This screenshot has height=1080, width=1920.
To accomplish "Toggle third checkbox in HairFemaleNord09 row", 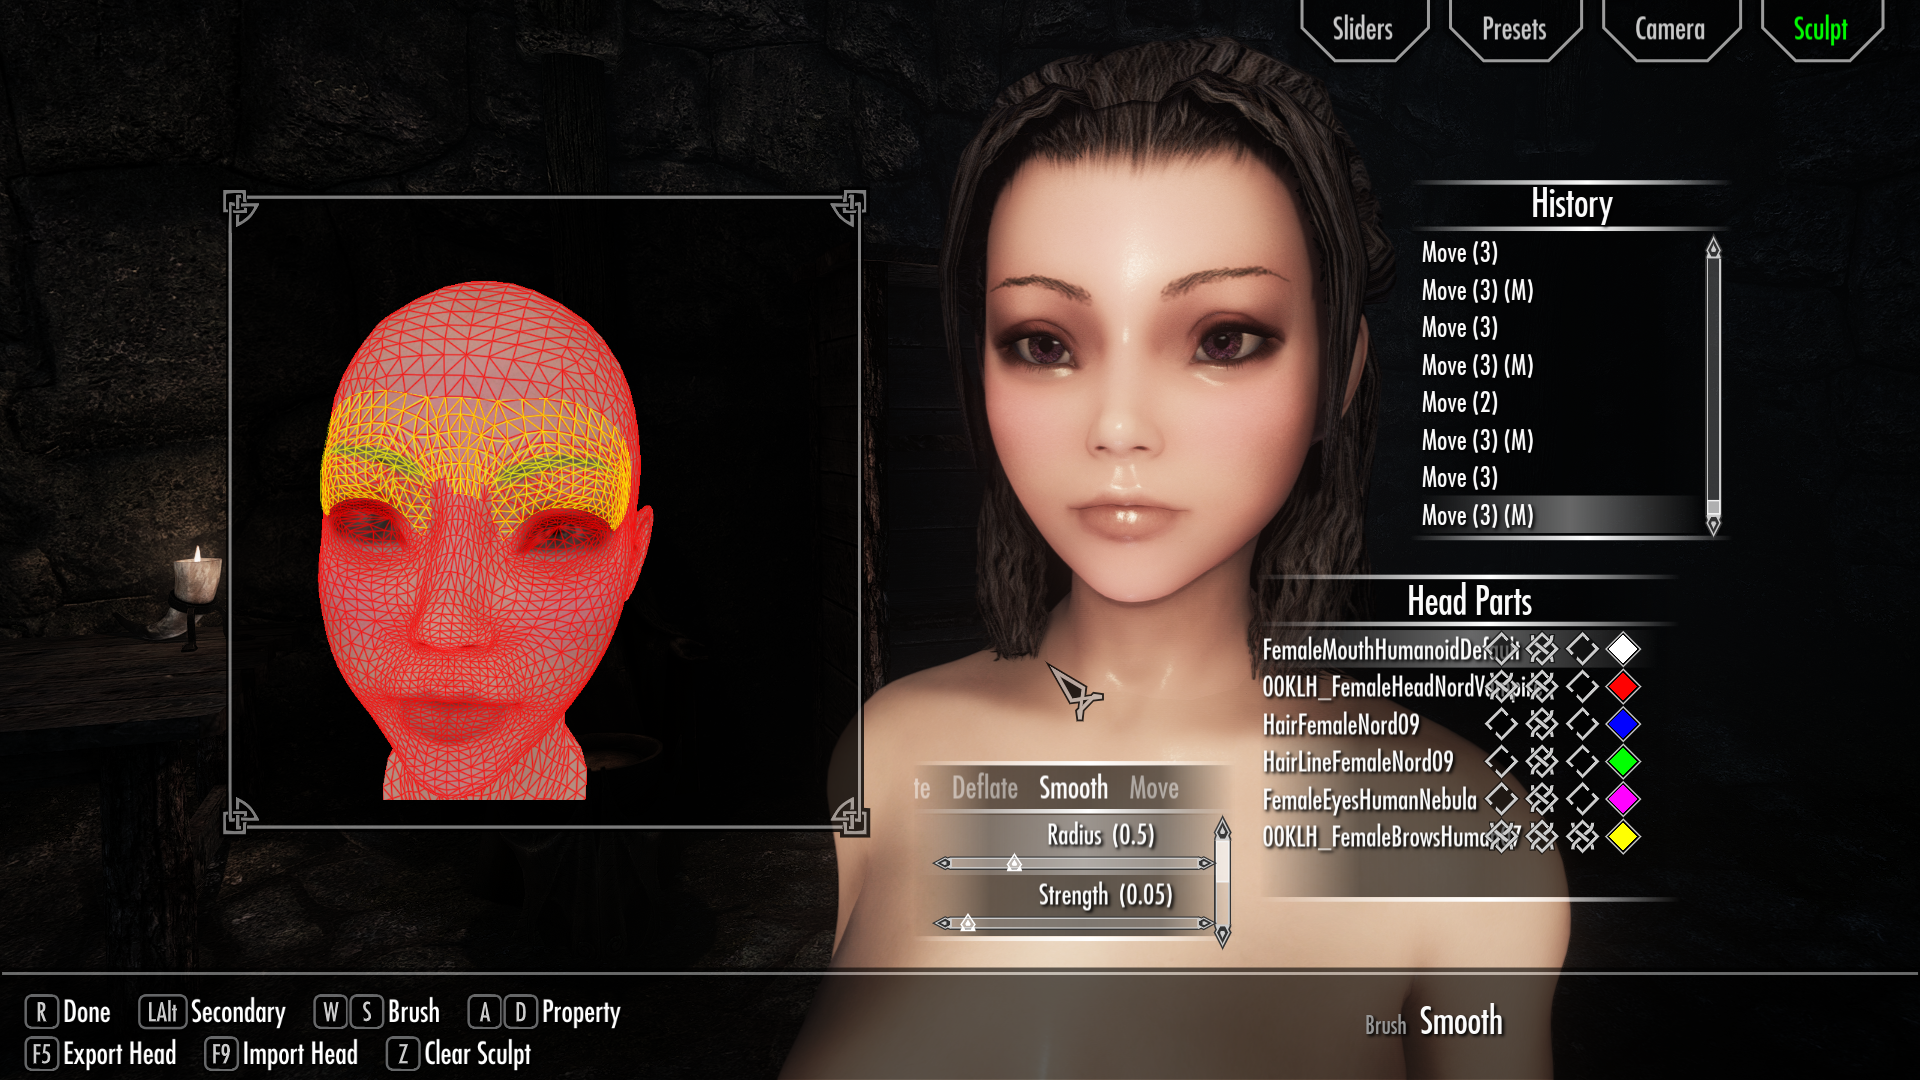I will [x=1582, y=724].
